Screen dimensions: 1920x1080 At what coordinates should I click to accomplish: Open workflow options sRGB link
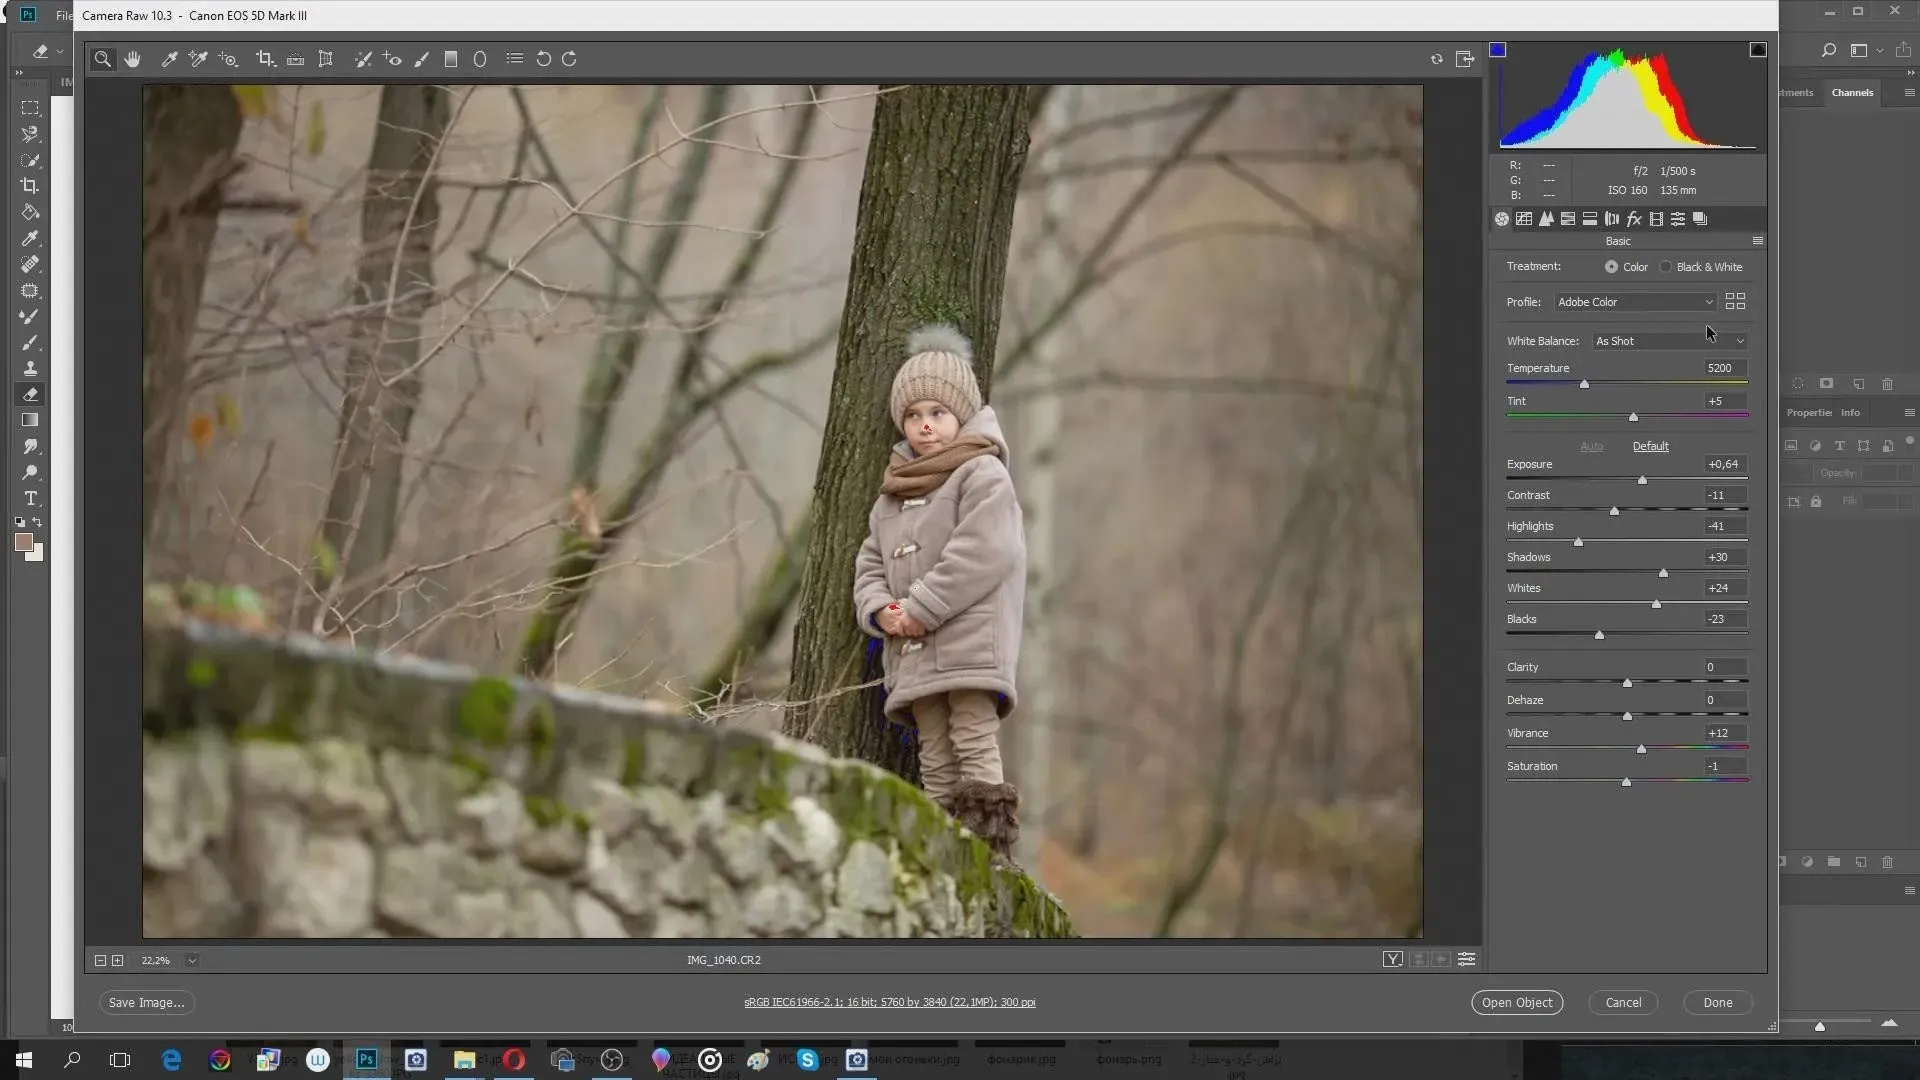coord(889,1002)
